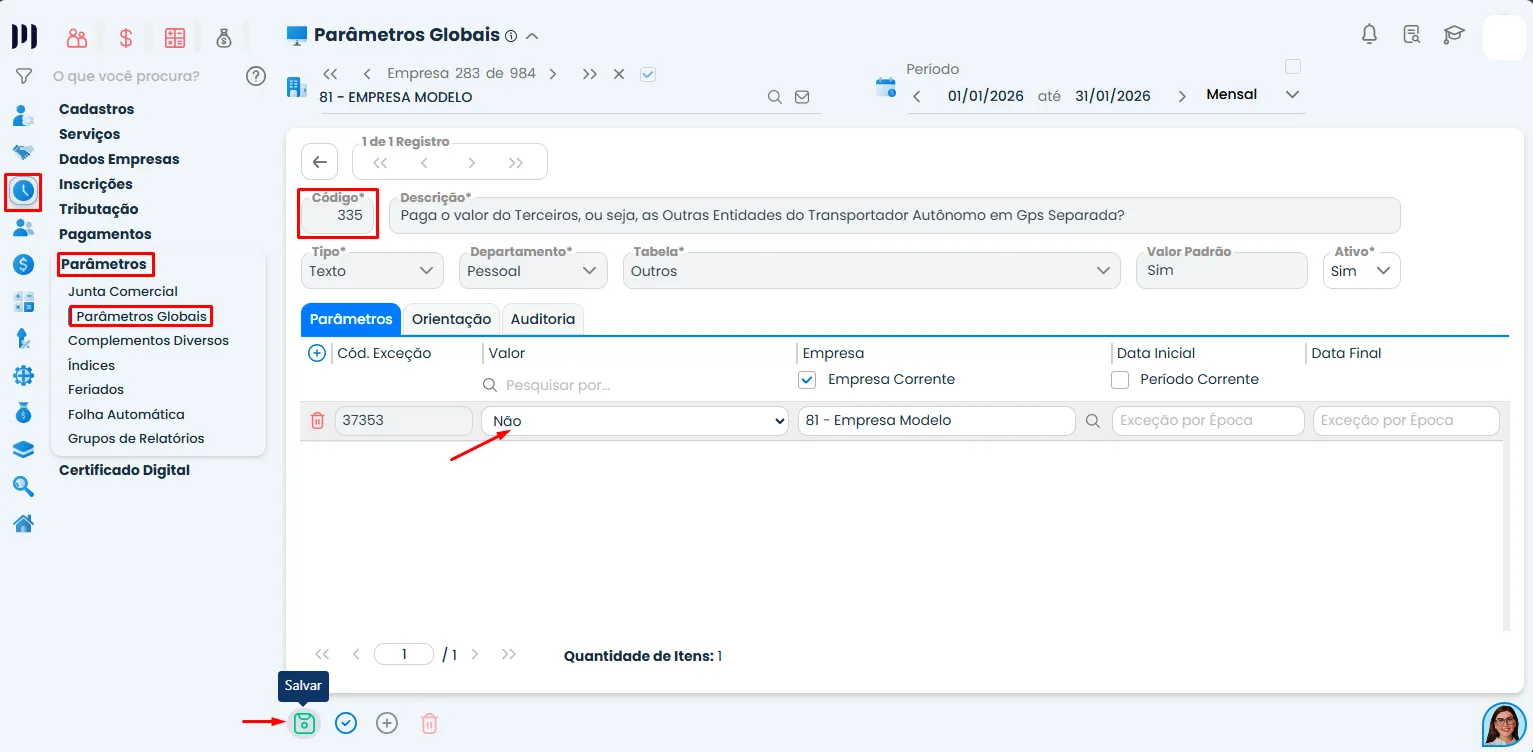Search company magnifier icon beside Empresa Modelo
This screenshot has height=752, width=1533.
point(1093,421)
